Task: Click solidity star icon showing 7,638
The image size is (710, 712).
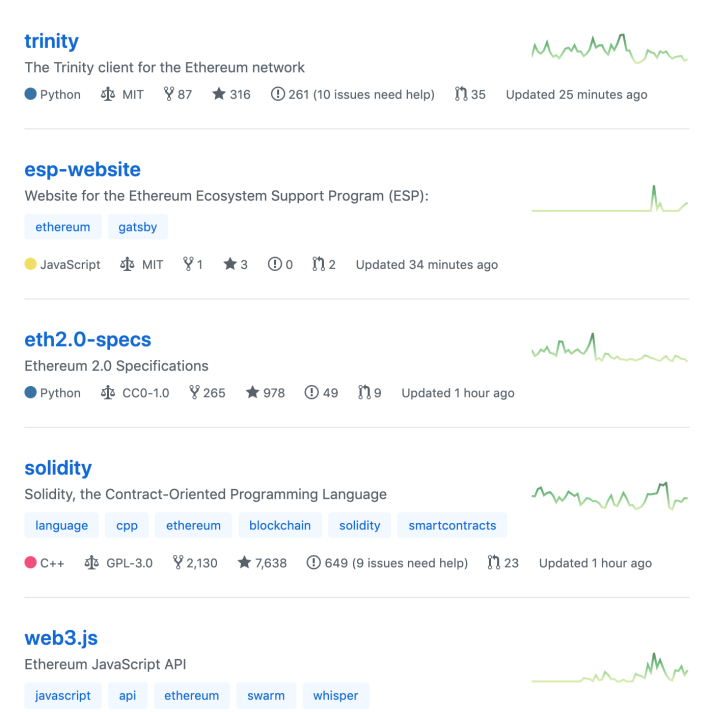Action: (244, 563)
